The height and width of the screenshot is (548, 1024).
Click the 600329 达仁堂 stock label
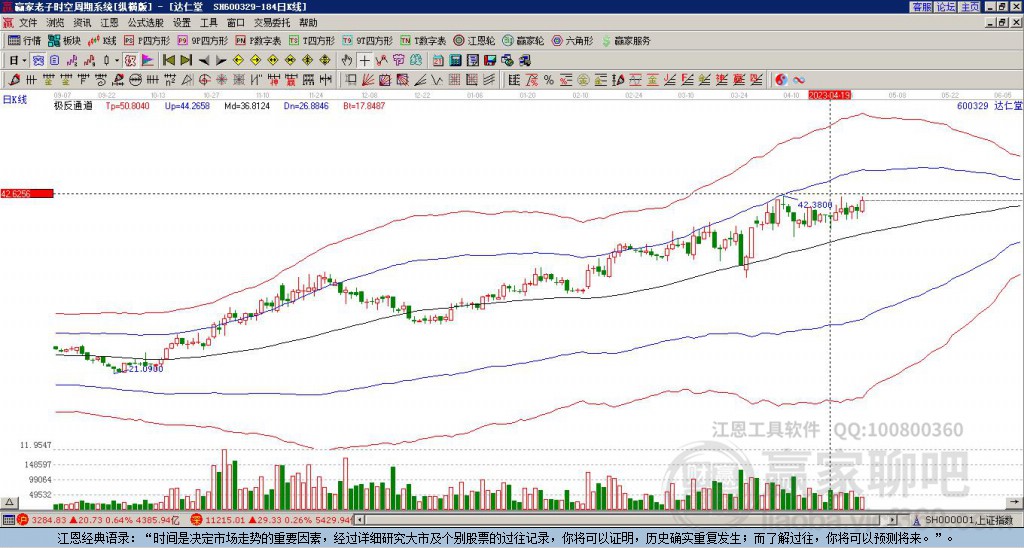(989, 105)
